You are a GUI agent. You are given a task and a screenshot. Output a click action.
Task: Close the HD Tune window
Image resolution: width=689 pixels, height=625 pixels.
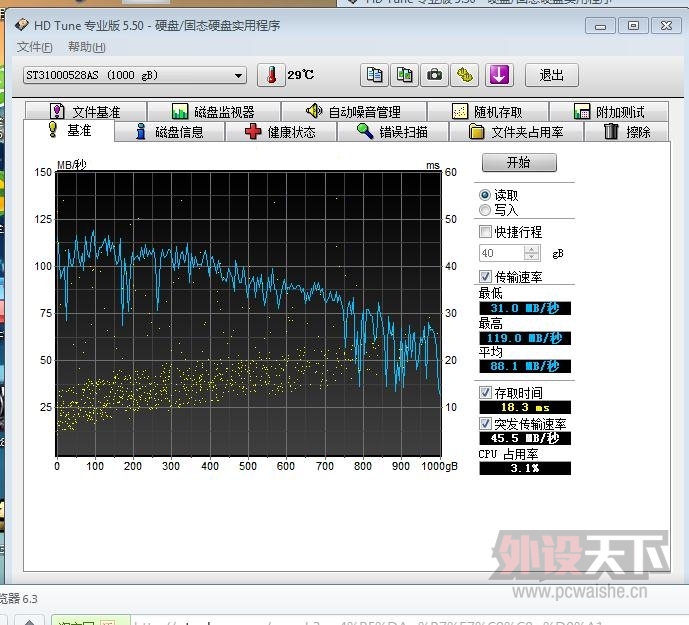tap(666, 26)
